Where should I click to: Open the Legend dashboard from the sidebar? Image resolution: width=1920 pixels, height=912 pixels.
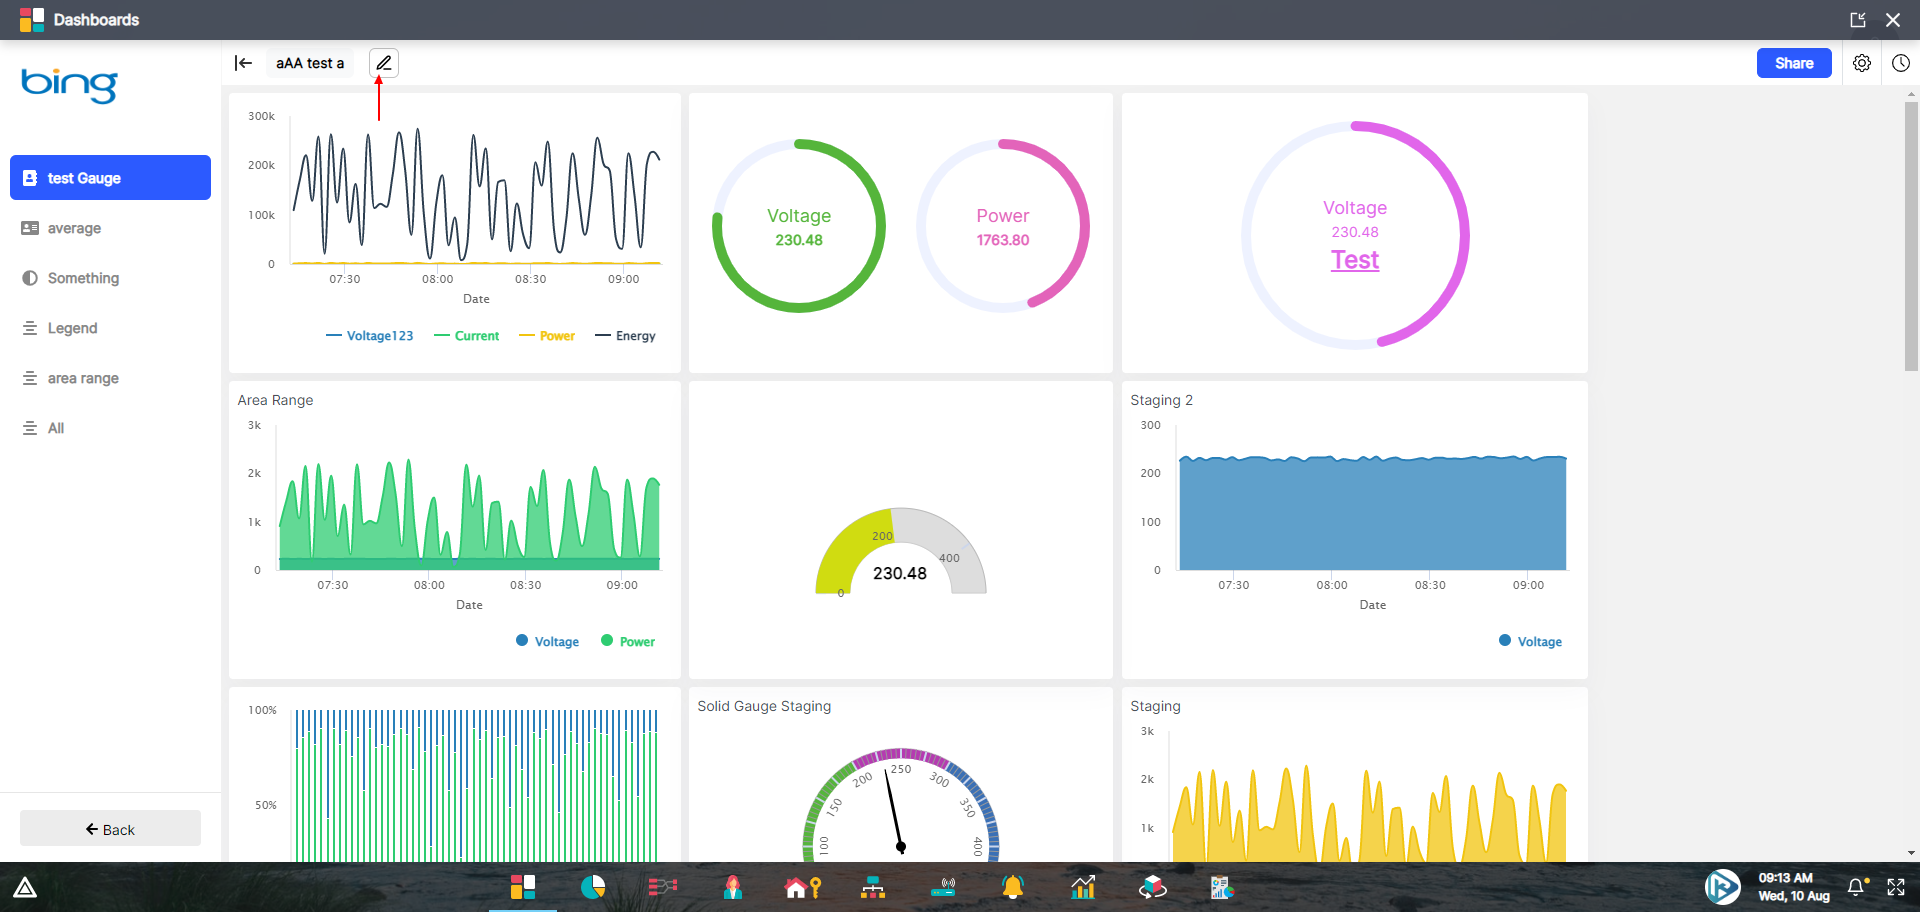tap(73, 328)
